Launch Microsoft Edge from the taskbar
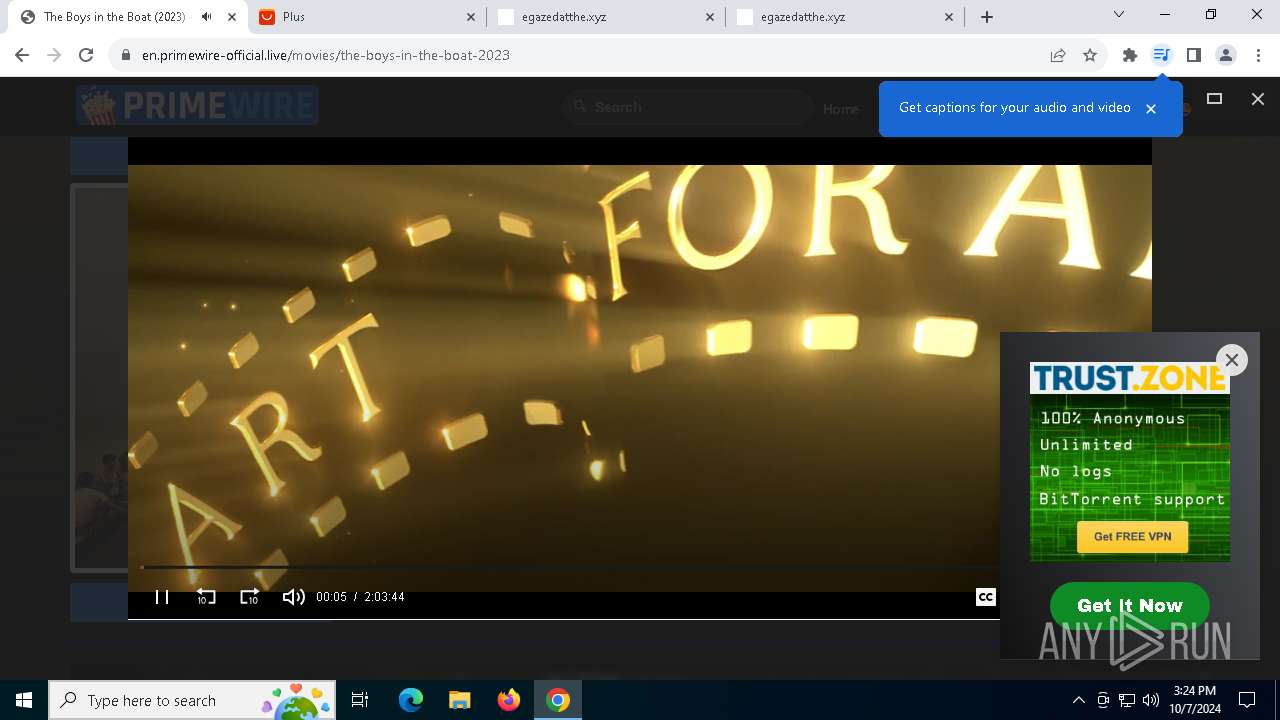 [x=411, y=700]
